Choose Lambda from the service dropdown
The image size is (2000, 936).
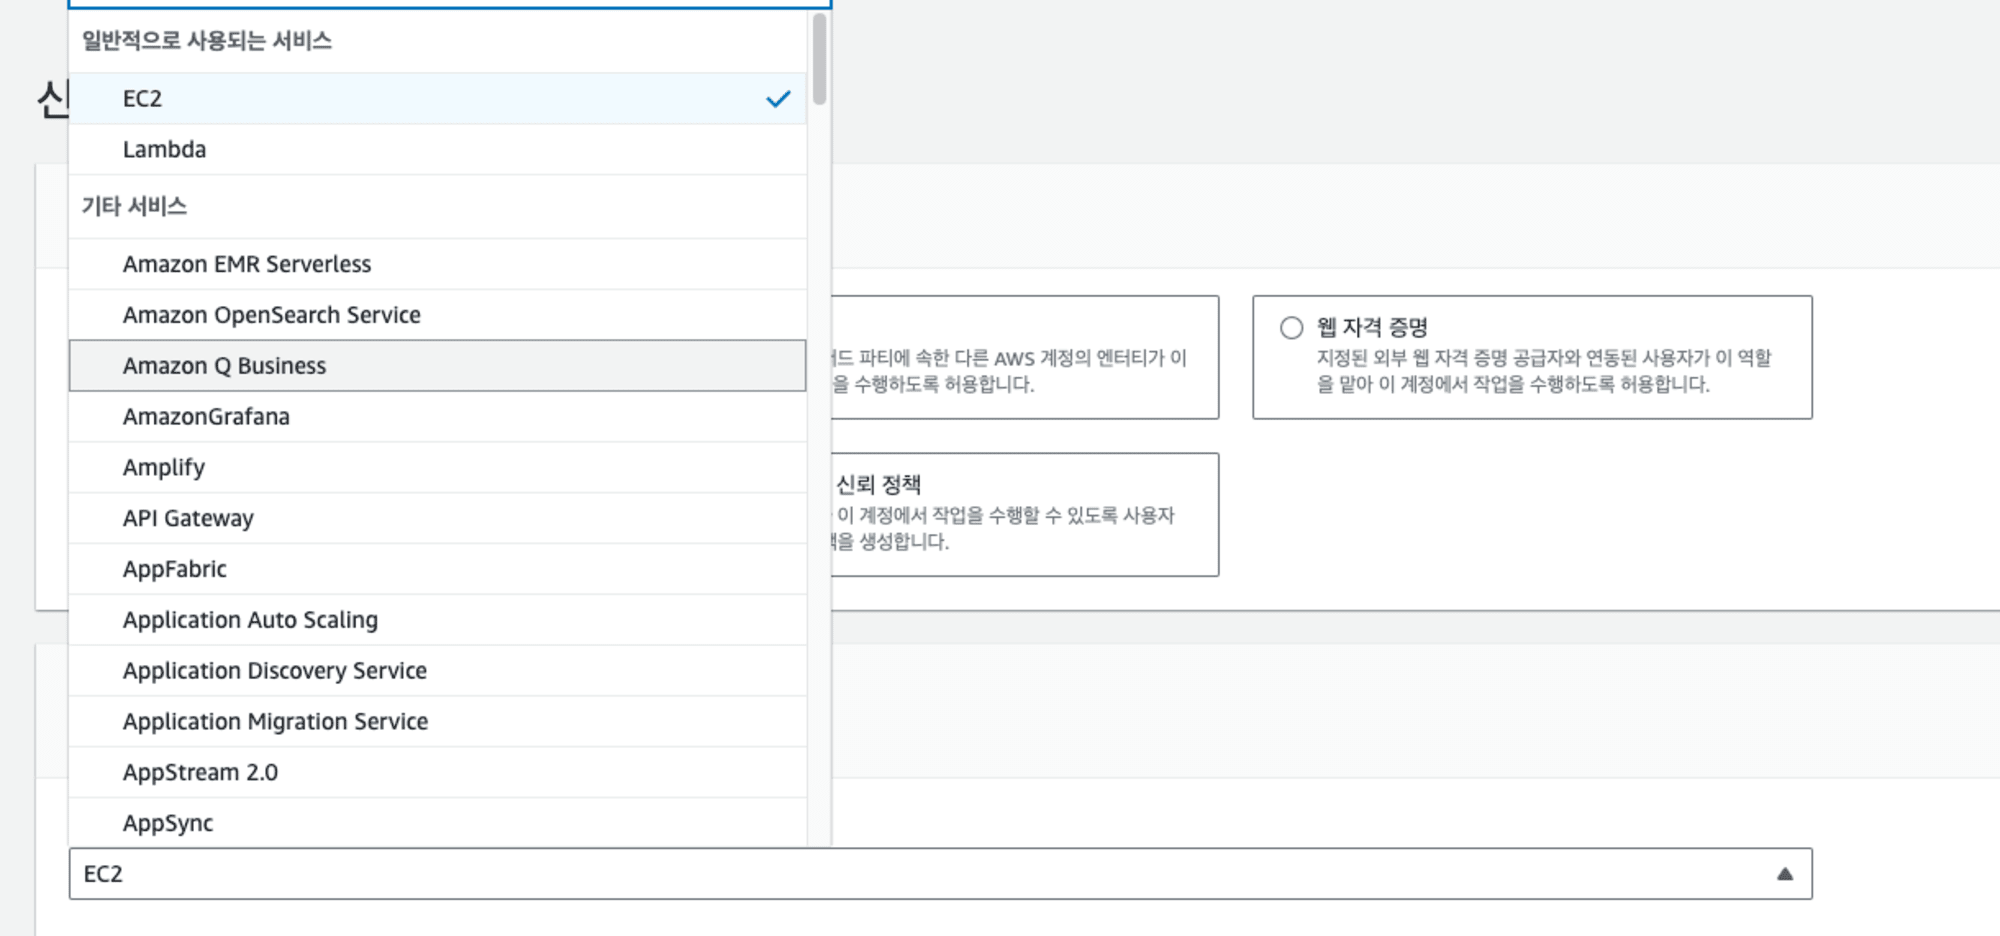point(437,149)
